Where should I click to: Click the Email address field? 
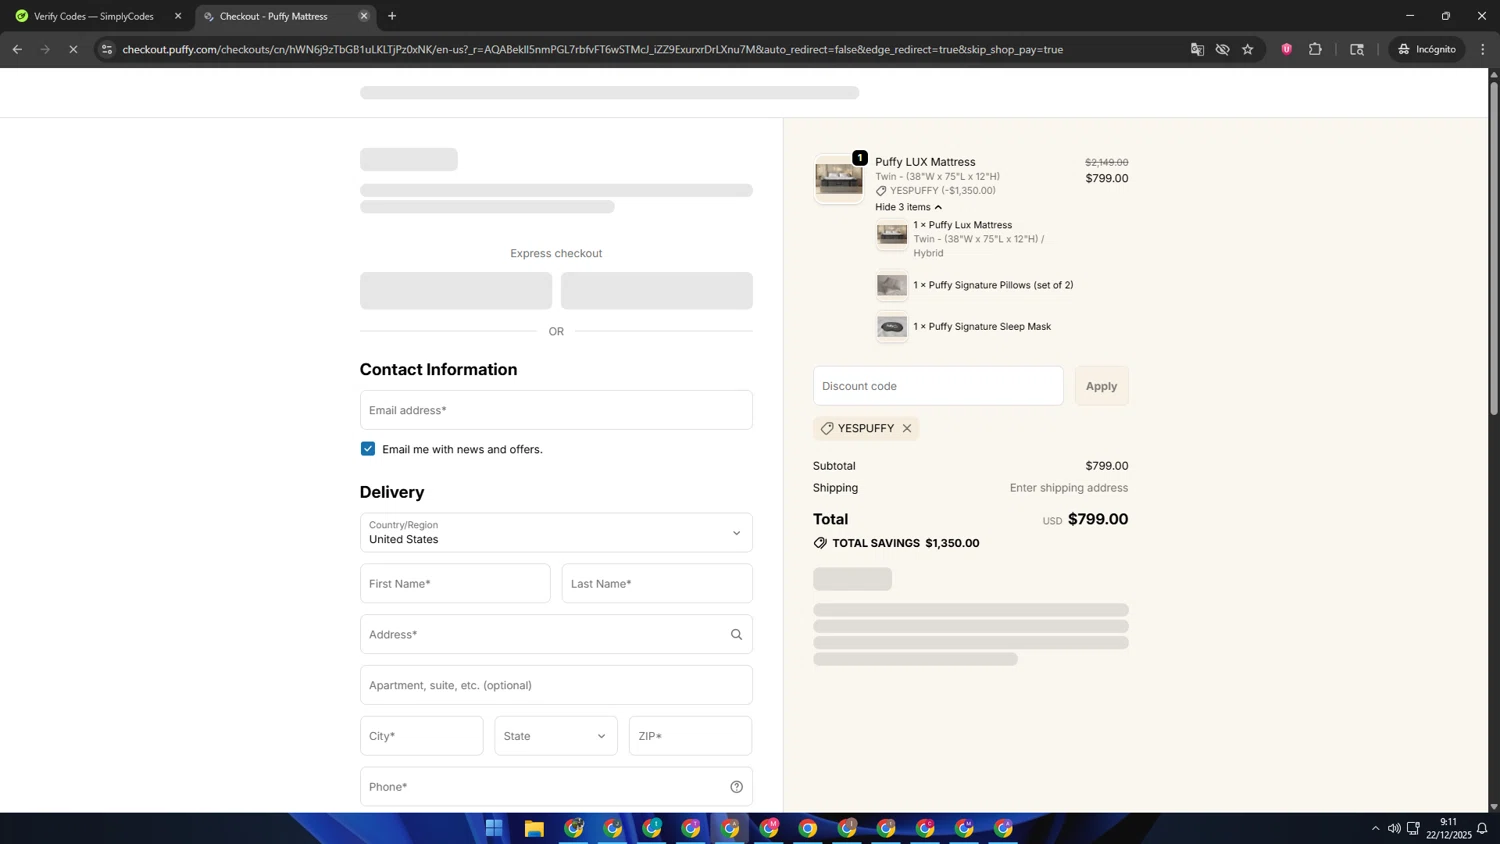(556, 410)
